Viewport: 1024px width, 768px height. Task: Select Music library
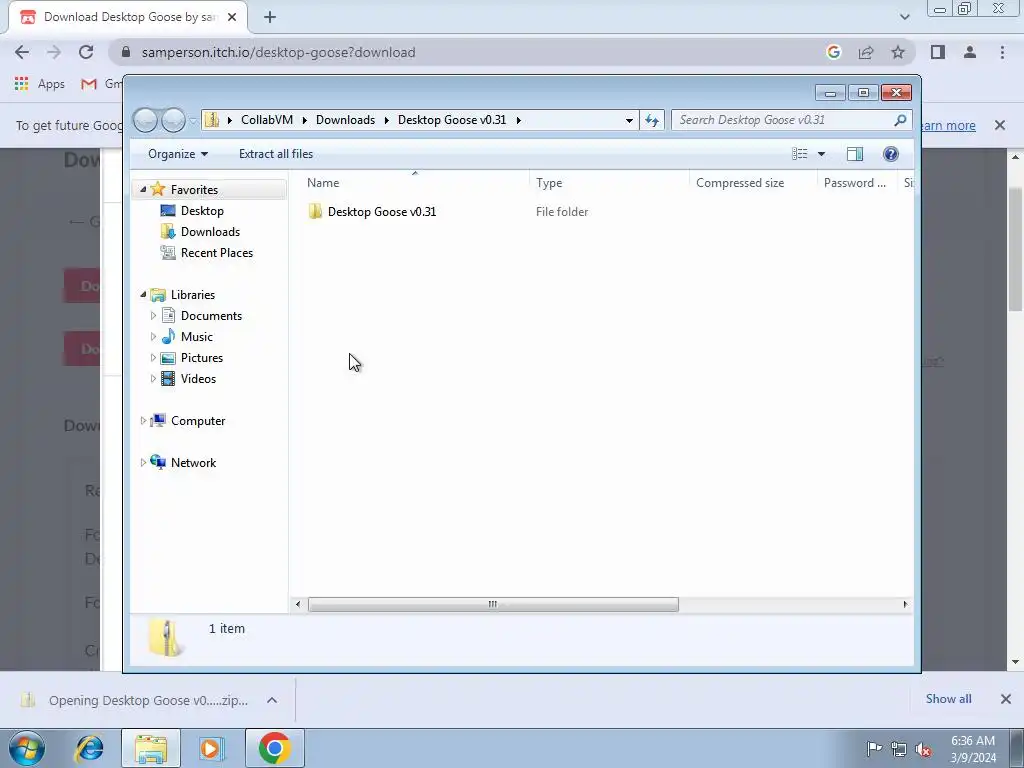197,337
